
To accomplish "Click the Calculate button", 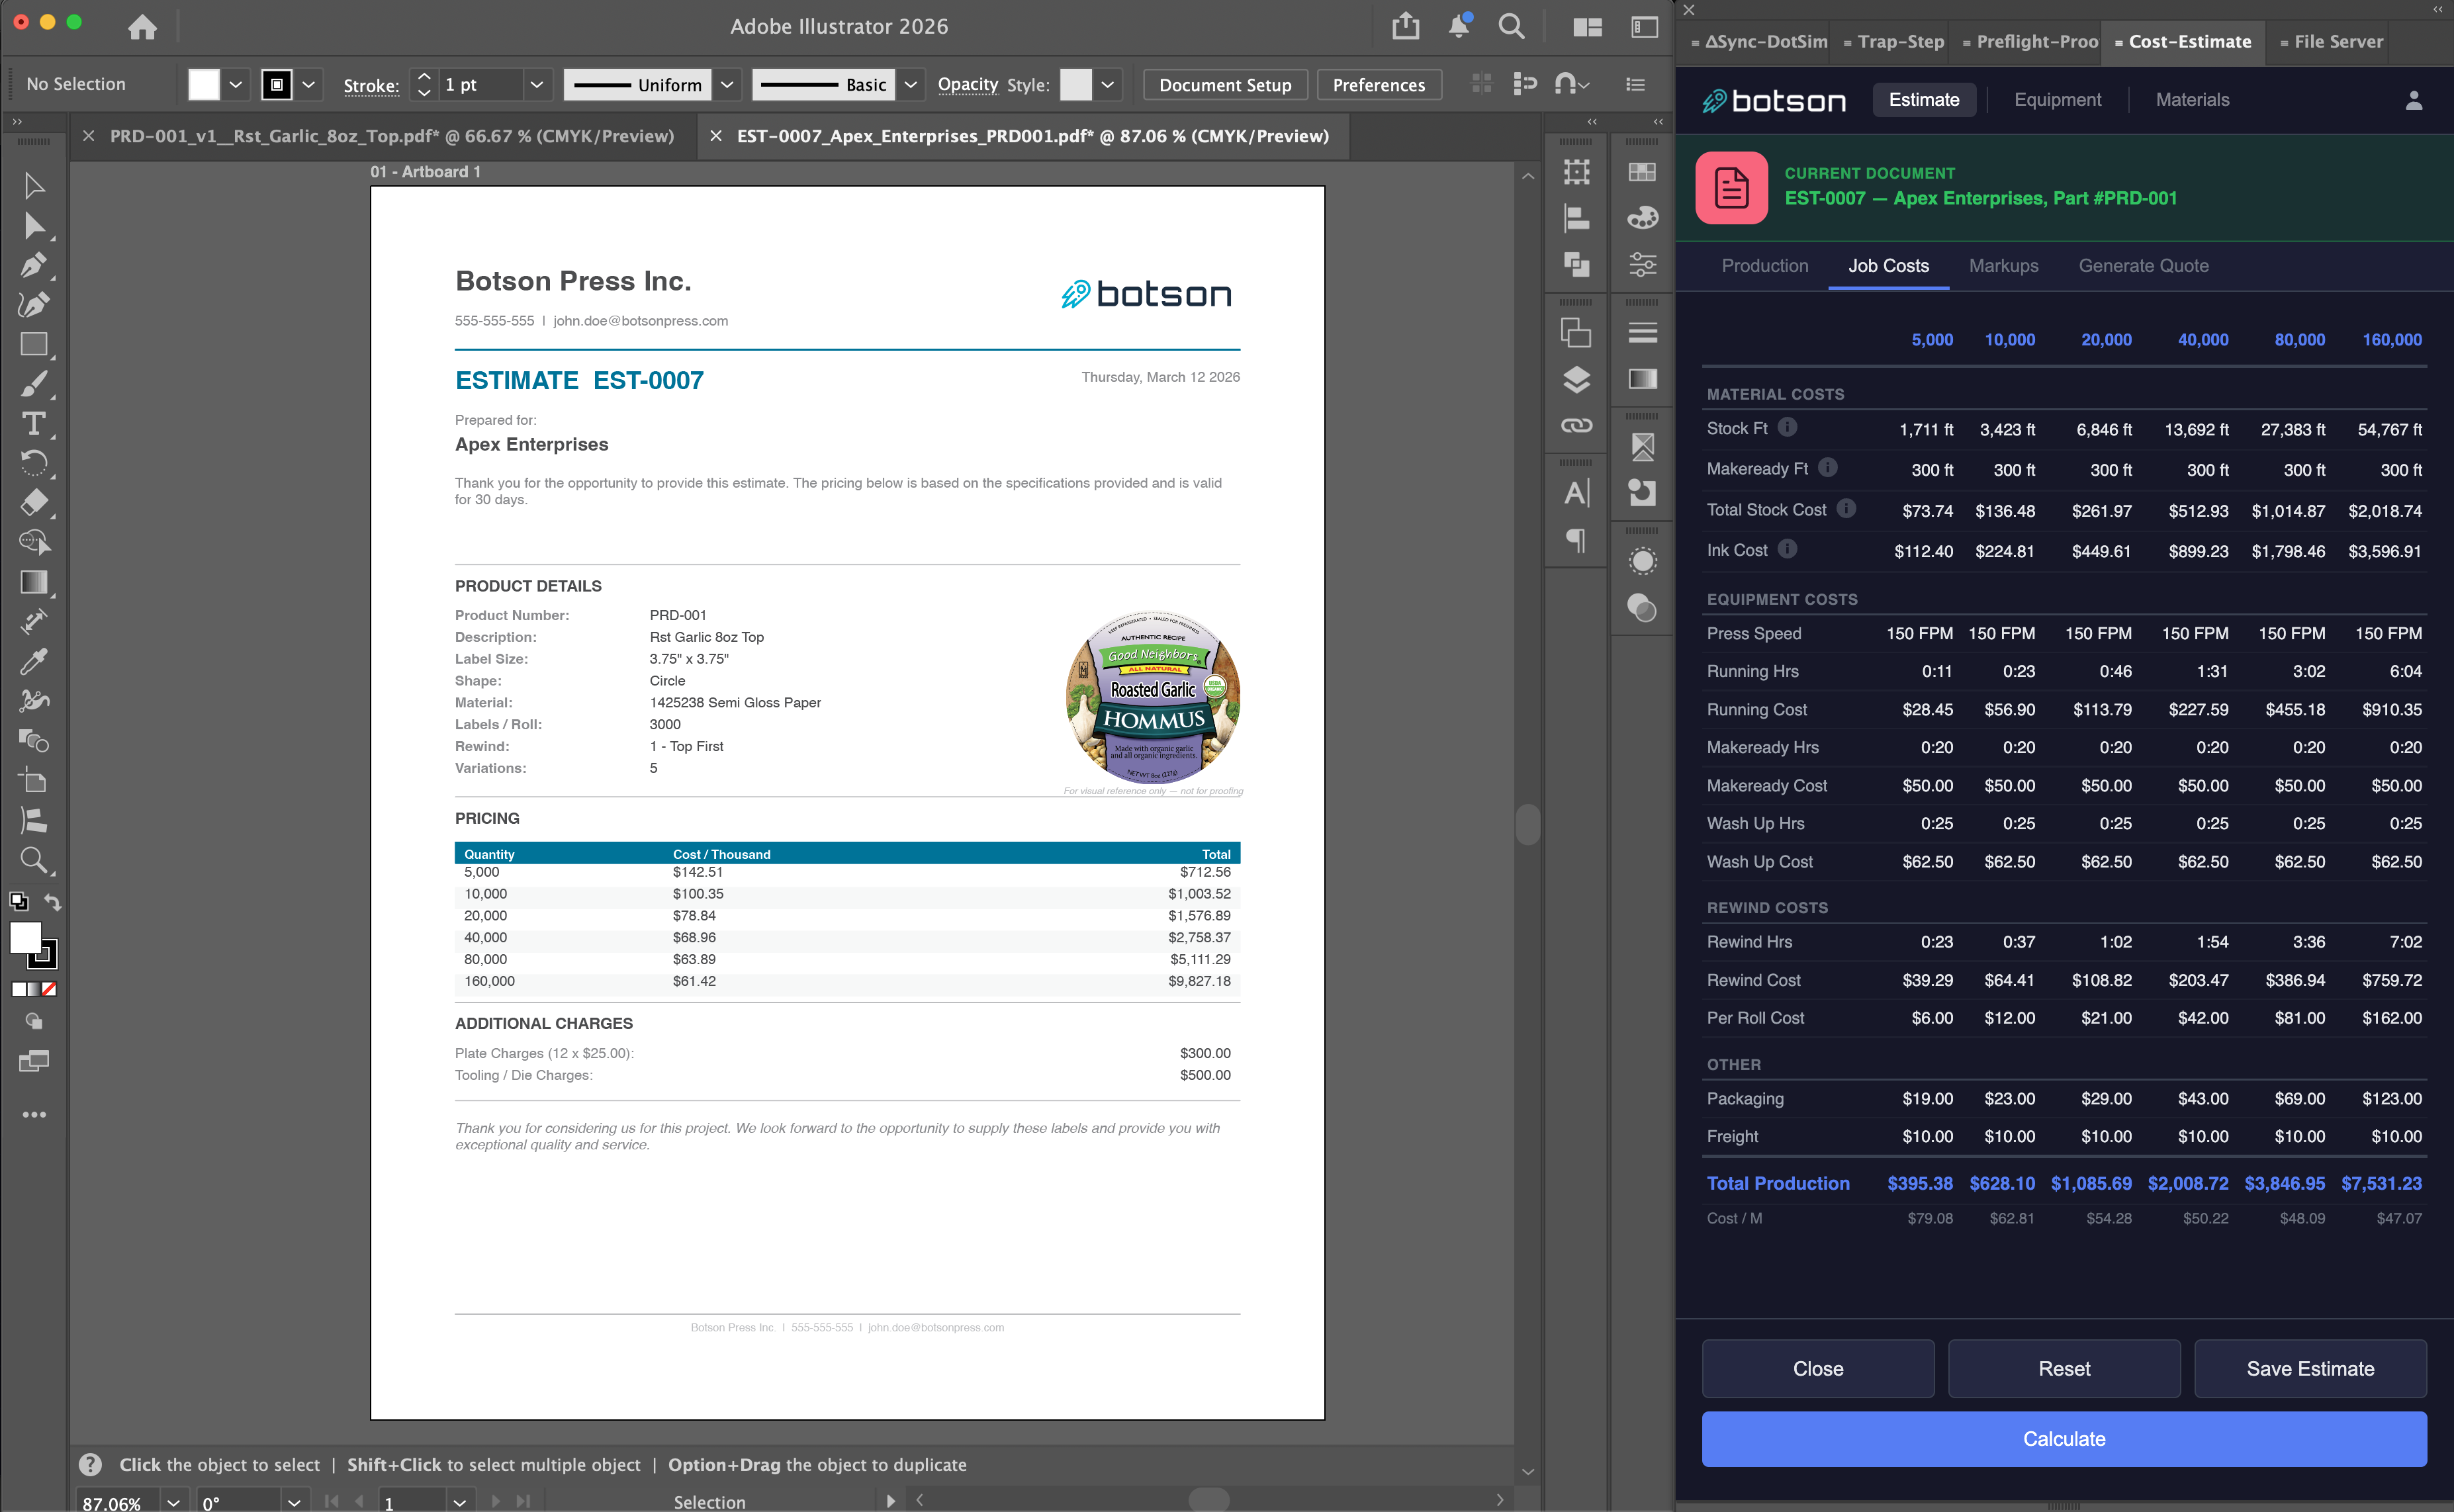I will tap(2063, 1438).
